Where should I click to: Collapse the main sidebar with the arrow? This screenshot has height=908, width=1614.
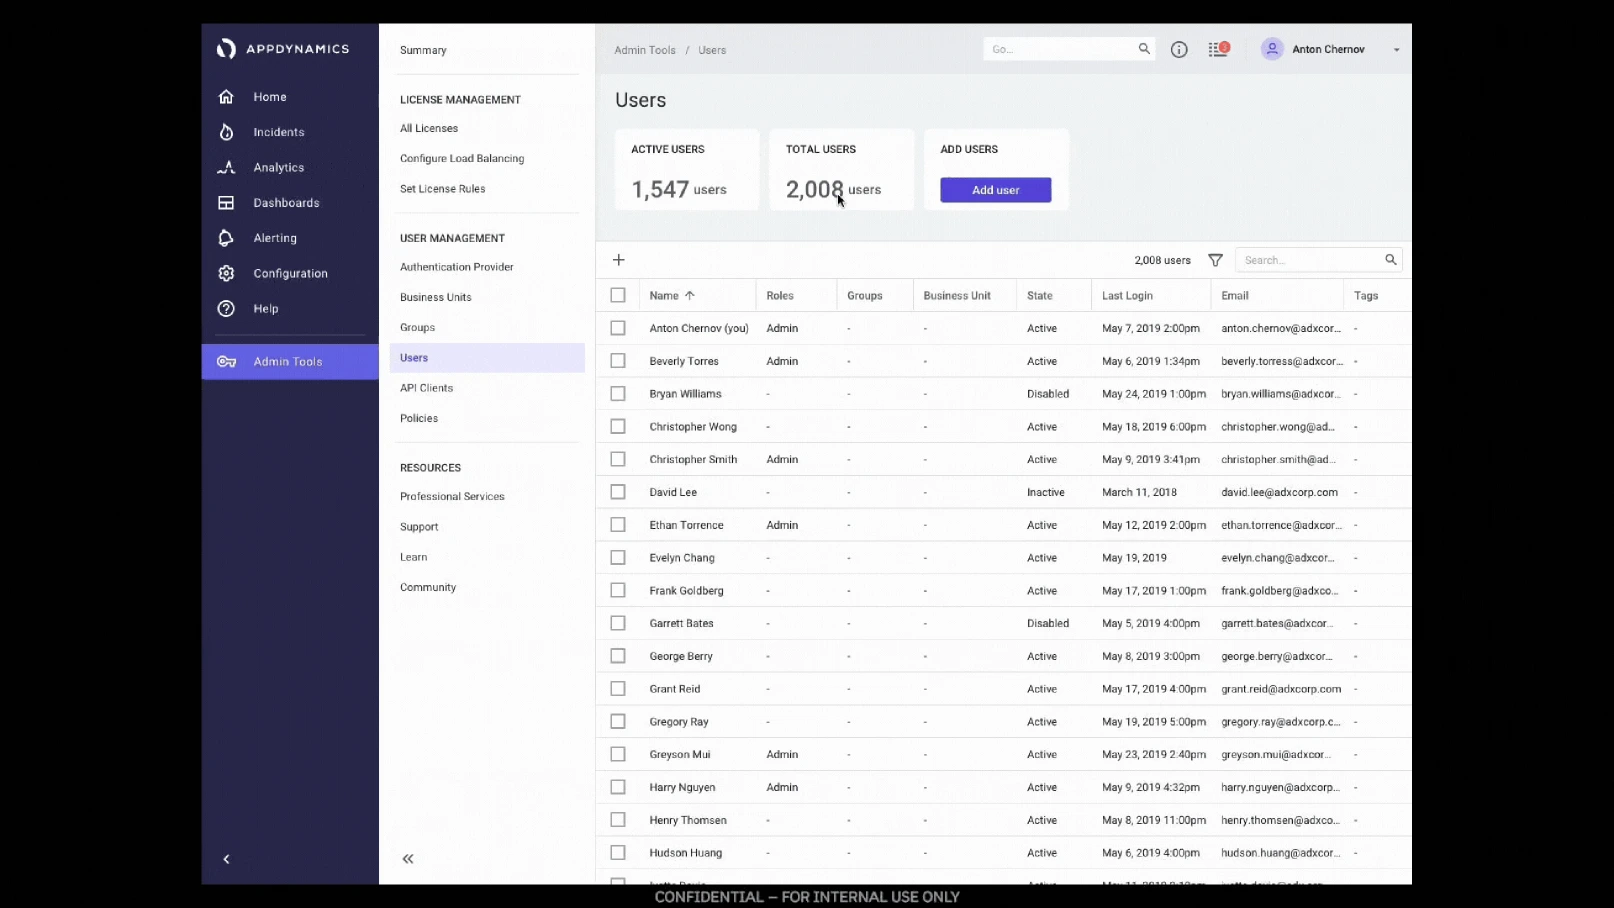coord(226,859)
